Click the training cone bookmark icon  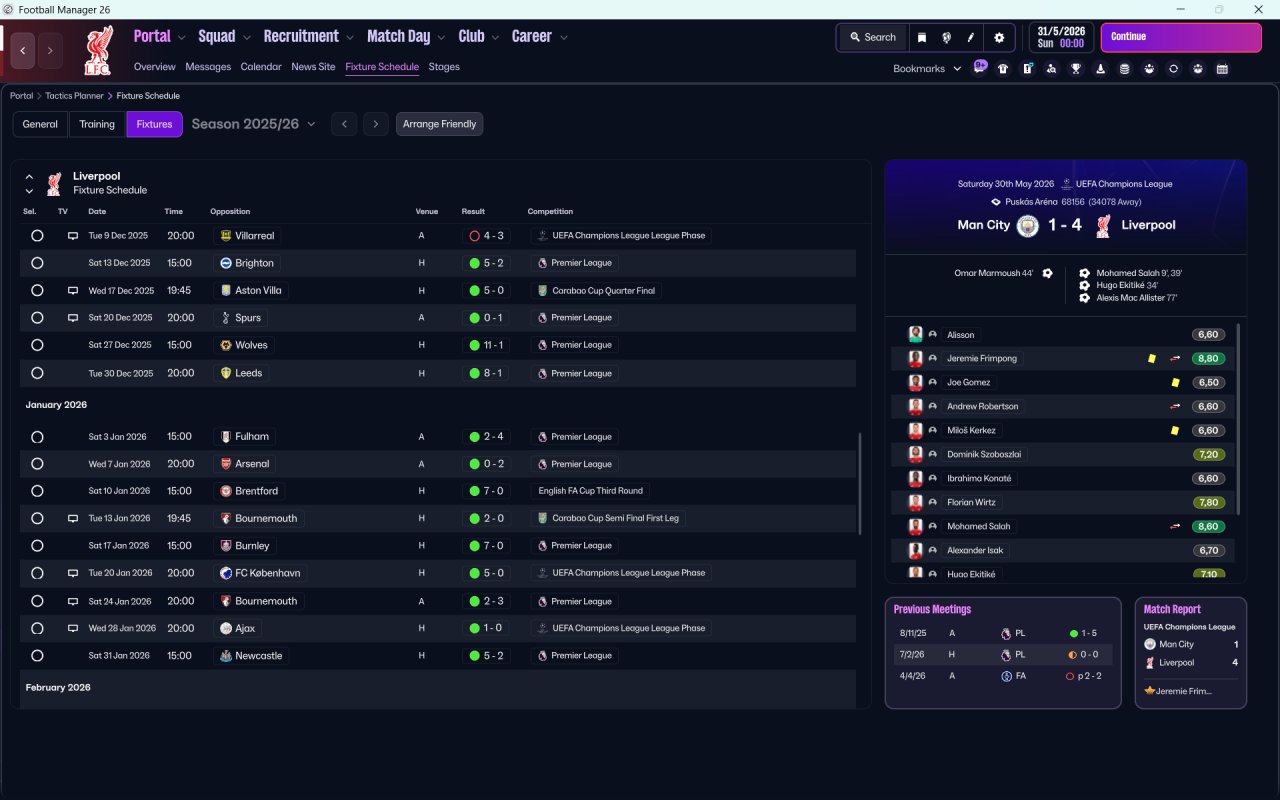[x=1100, y=69]
